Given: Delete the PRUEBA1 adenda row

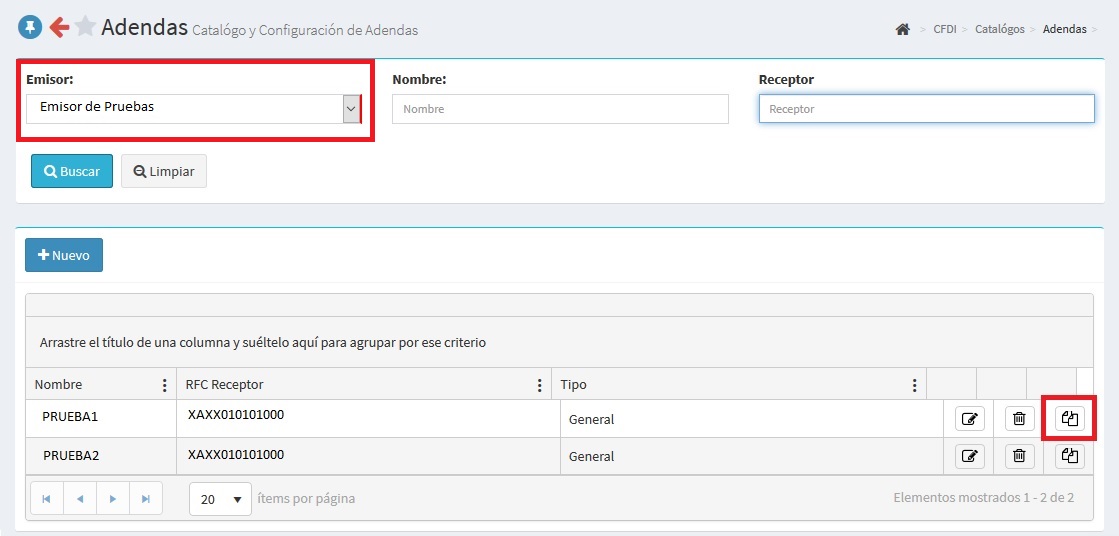Looking at the screenshot, I should 1018,419.
